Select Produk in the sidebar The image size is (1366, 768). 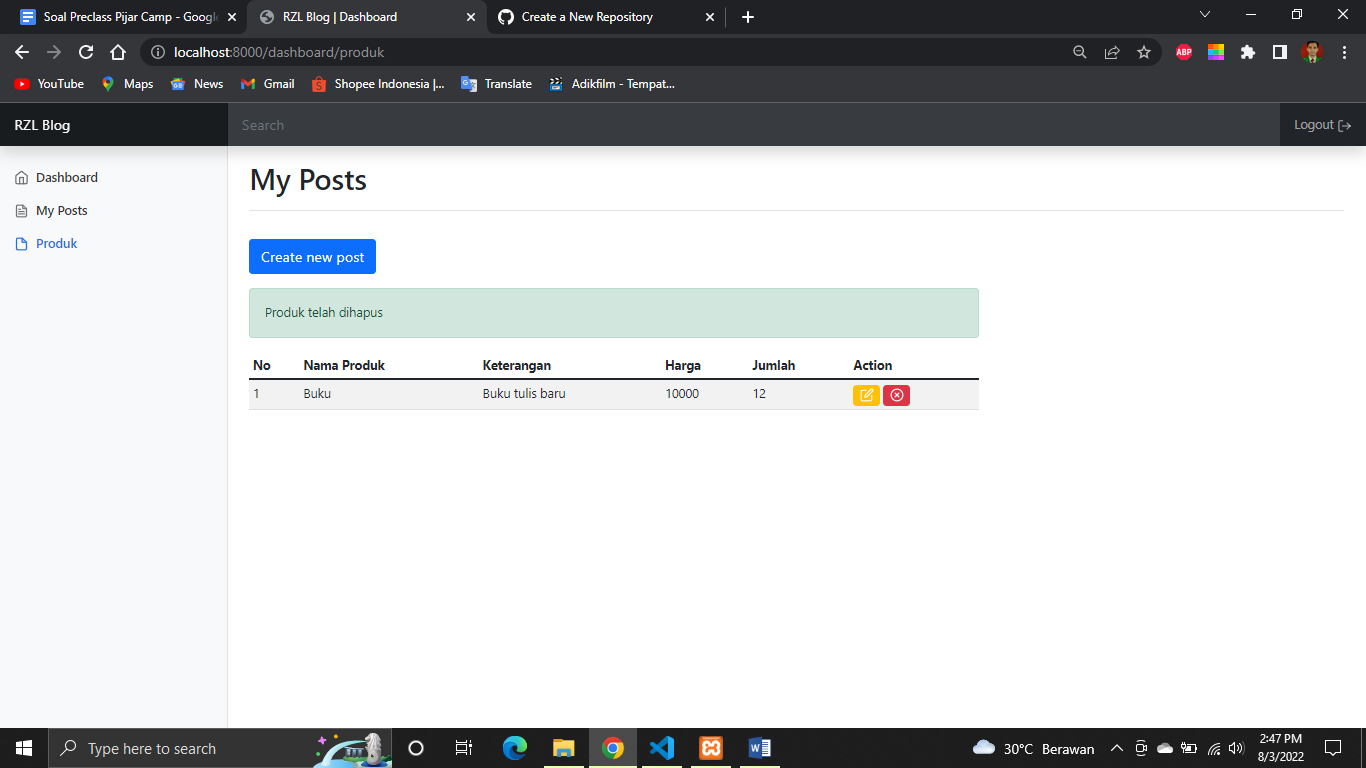(56, 243)
